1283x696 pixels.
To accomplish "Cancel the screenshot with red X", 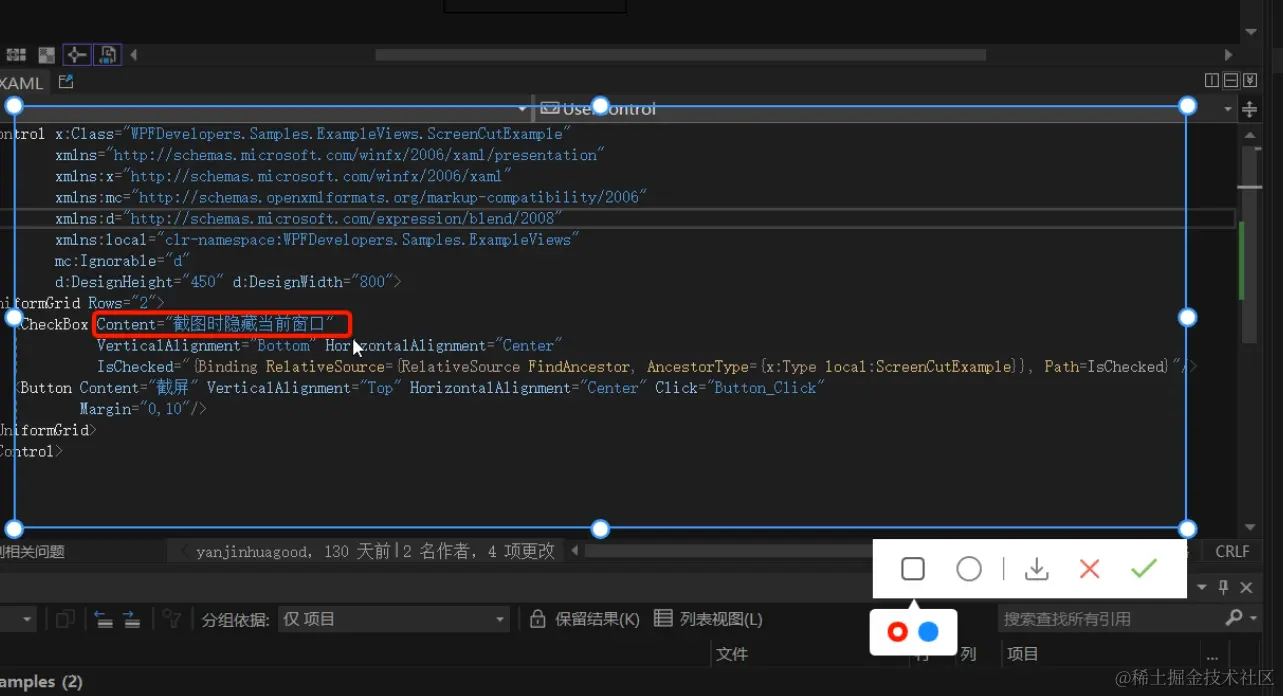I will [1090, 569].
